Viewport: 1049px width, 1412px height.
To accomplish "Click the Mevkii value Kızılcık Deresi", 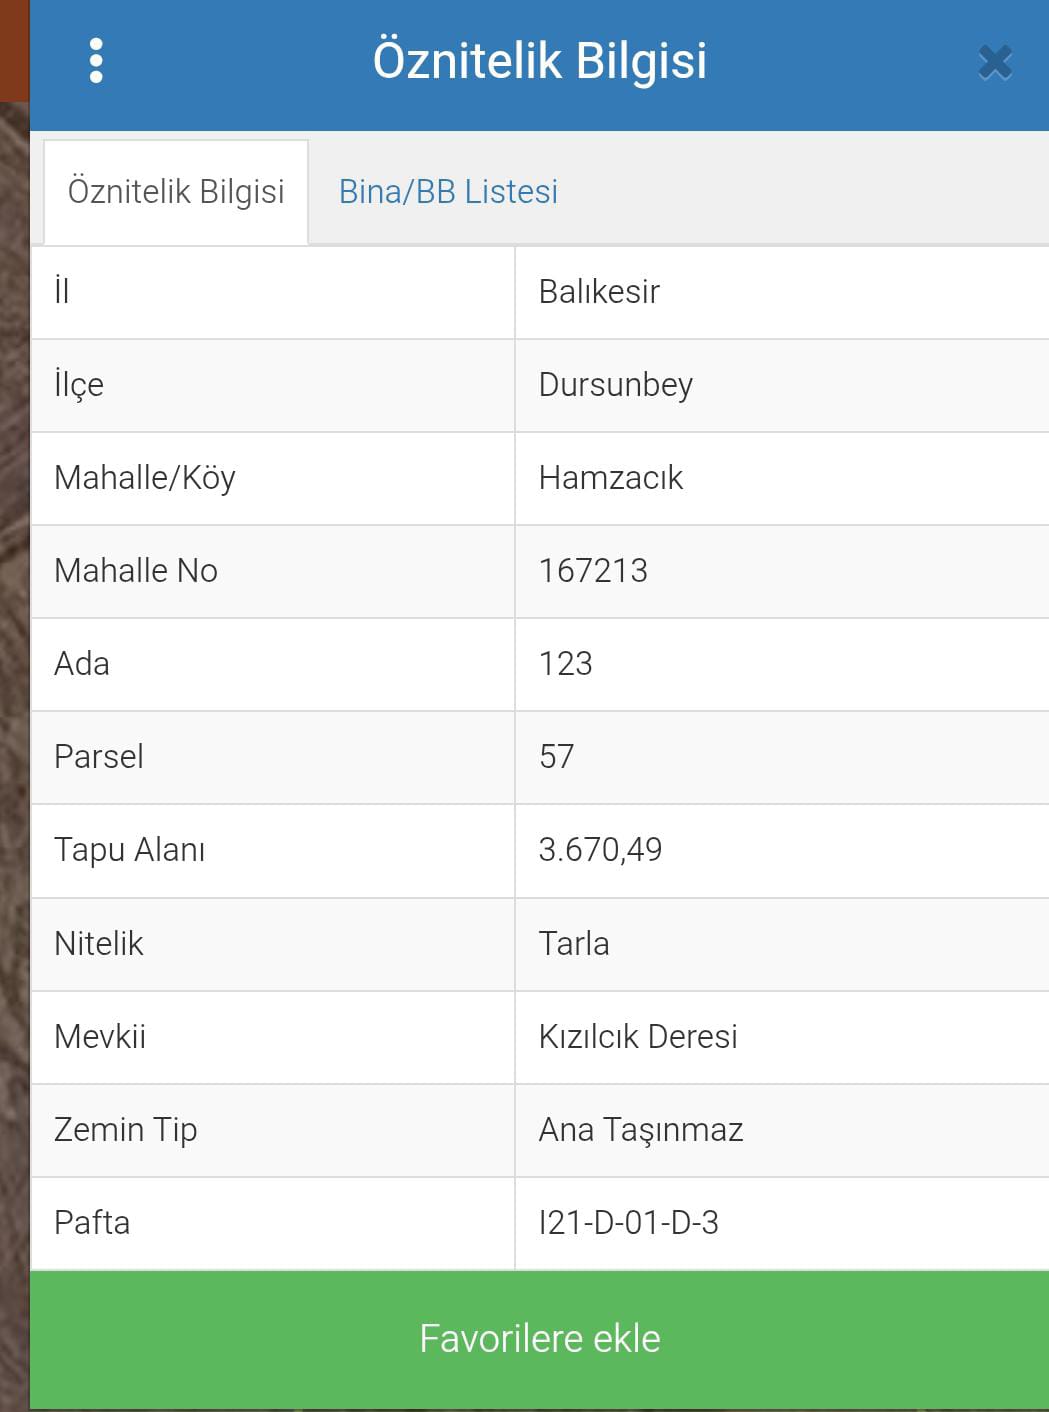I will tap(638, 1037).
